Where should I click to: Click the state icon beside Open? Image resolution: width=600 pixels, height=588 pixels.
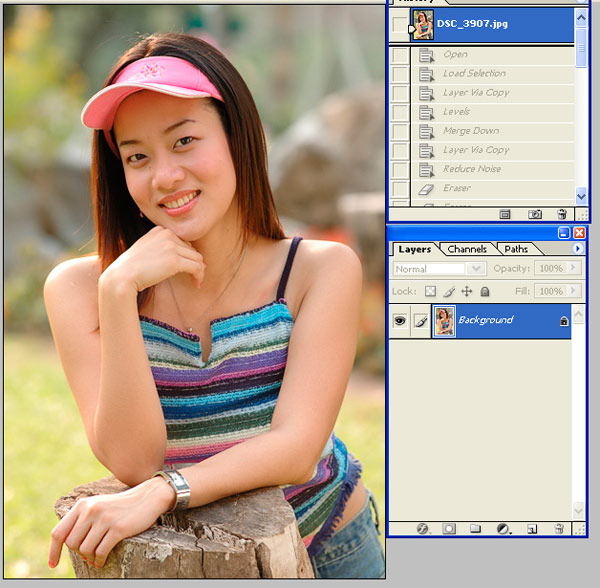pos(426,55)
